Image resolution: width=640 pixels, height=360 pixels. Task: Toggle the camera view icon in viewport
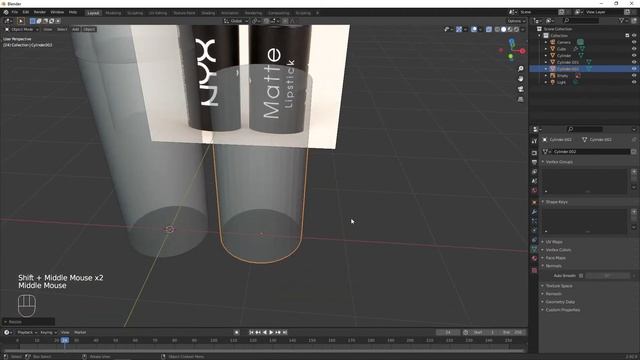pyautogui.click(x=520, y=89)
